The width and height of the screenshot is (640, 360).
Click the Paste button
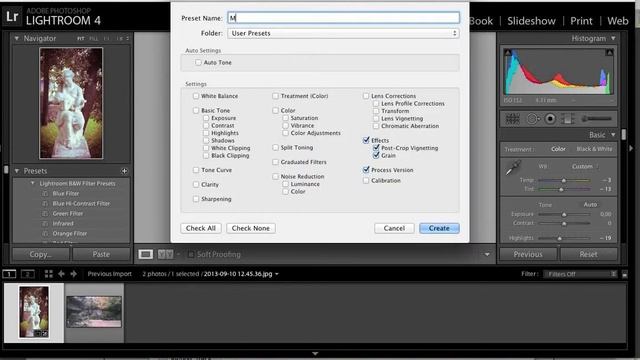(x=101, y=254)
